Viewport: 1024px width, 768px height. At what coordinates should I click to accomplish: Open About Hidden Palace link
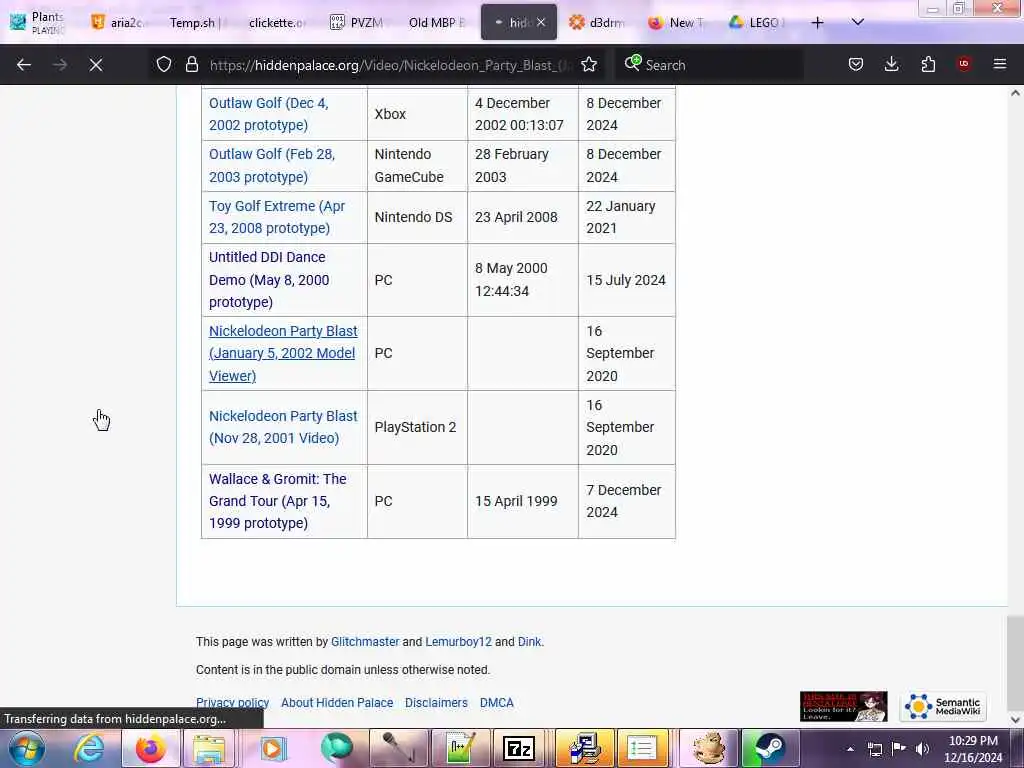tap(337, 703)
